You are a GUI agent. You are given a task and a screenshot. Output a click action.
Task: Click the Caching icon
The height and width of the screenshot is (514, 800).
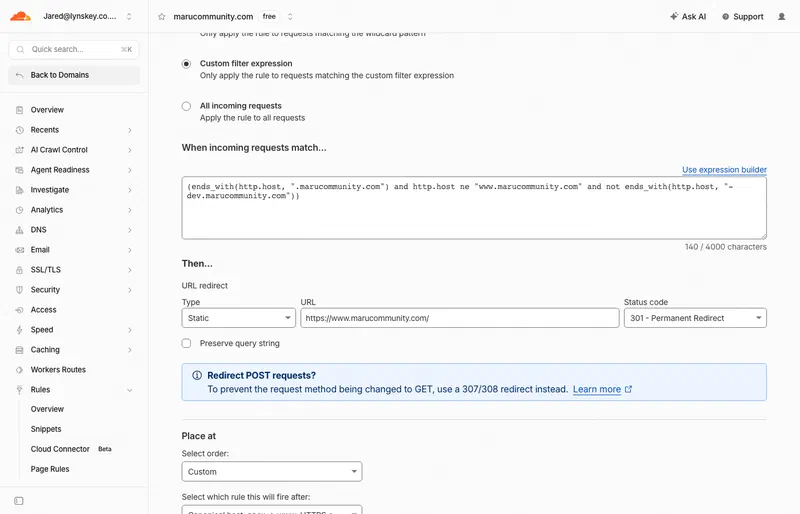(x=19, y=350)
